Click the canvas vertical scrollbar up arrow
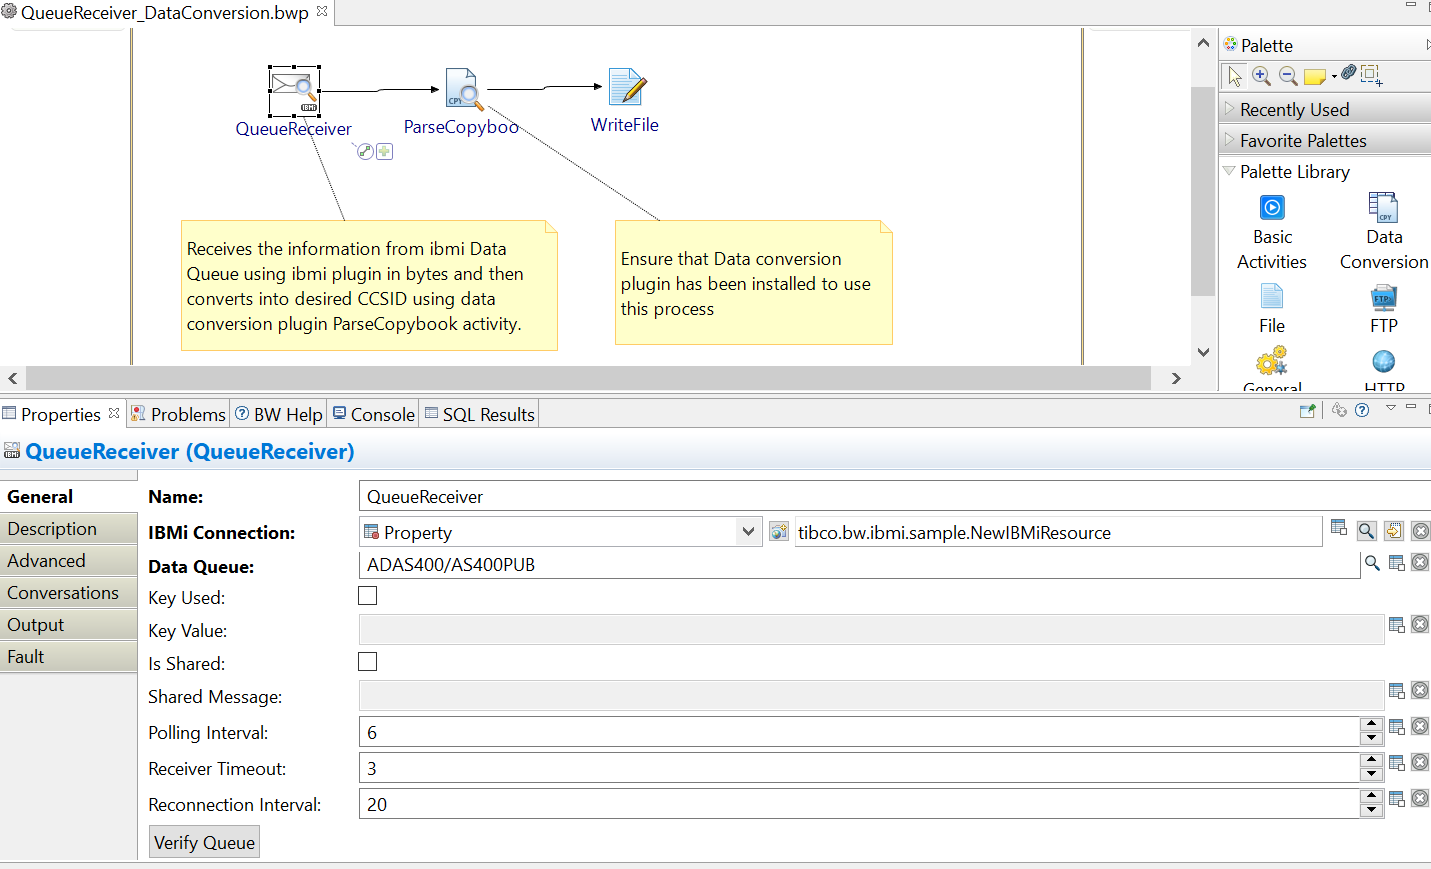 pyautogui.click(x=1203, y=43)
